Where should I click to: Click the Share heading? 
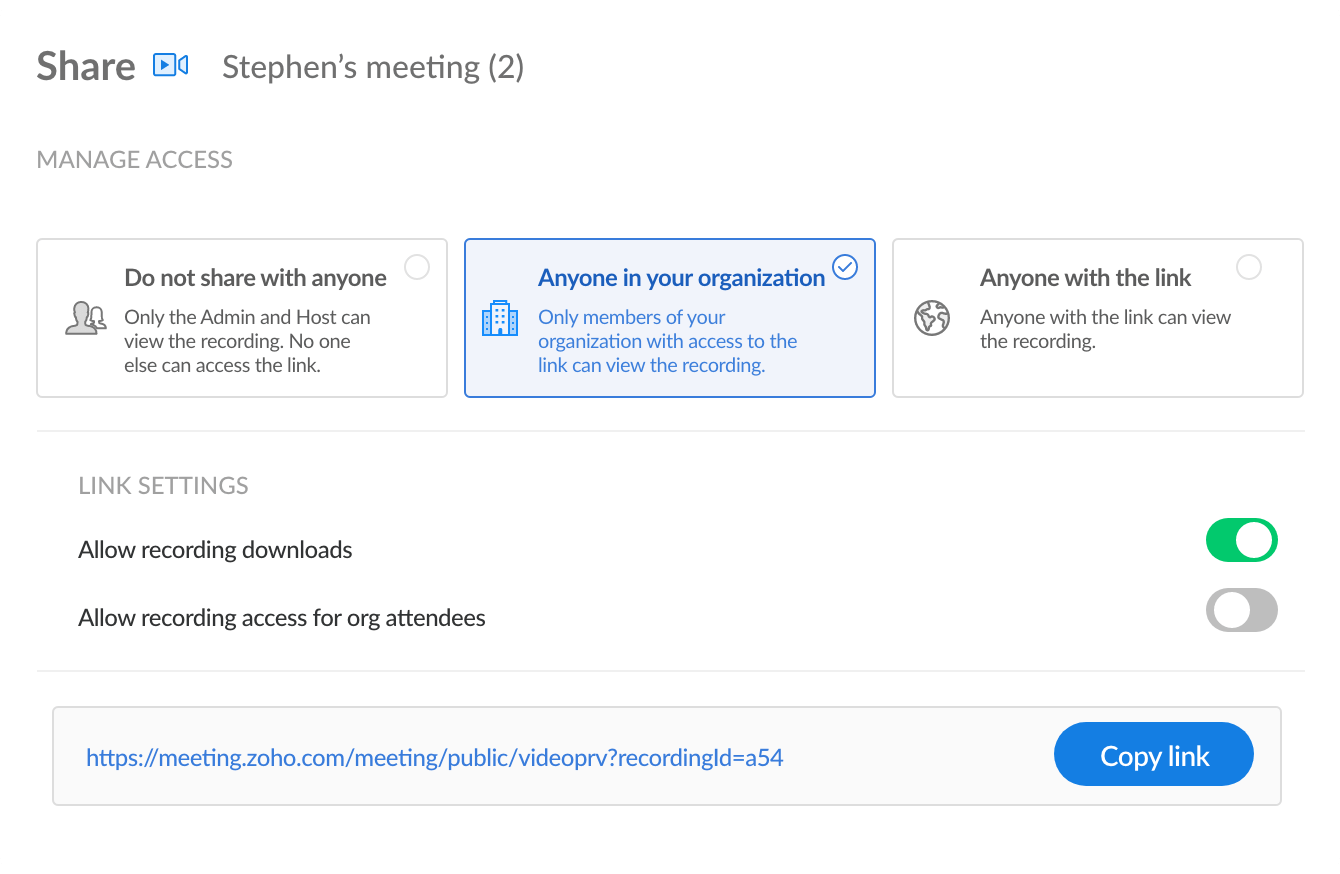86,67
